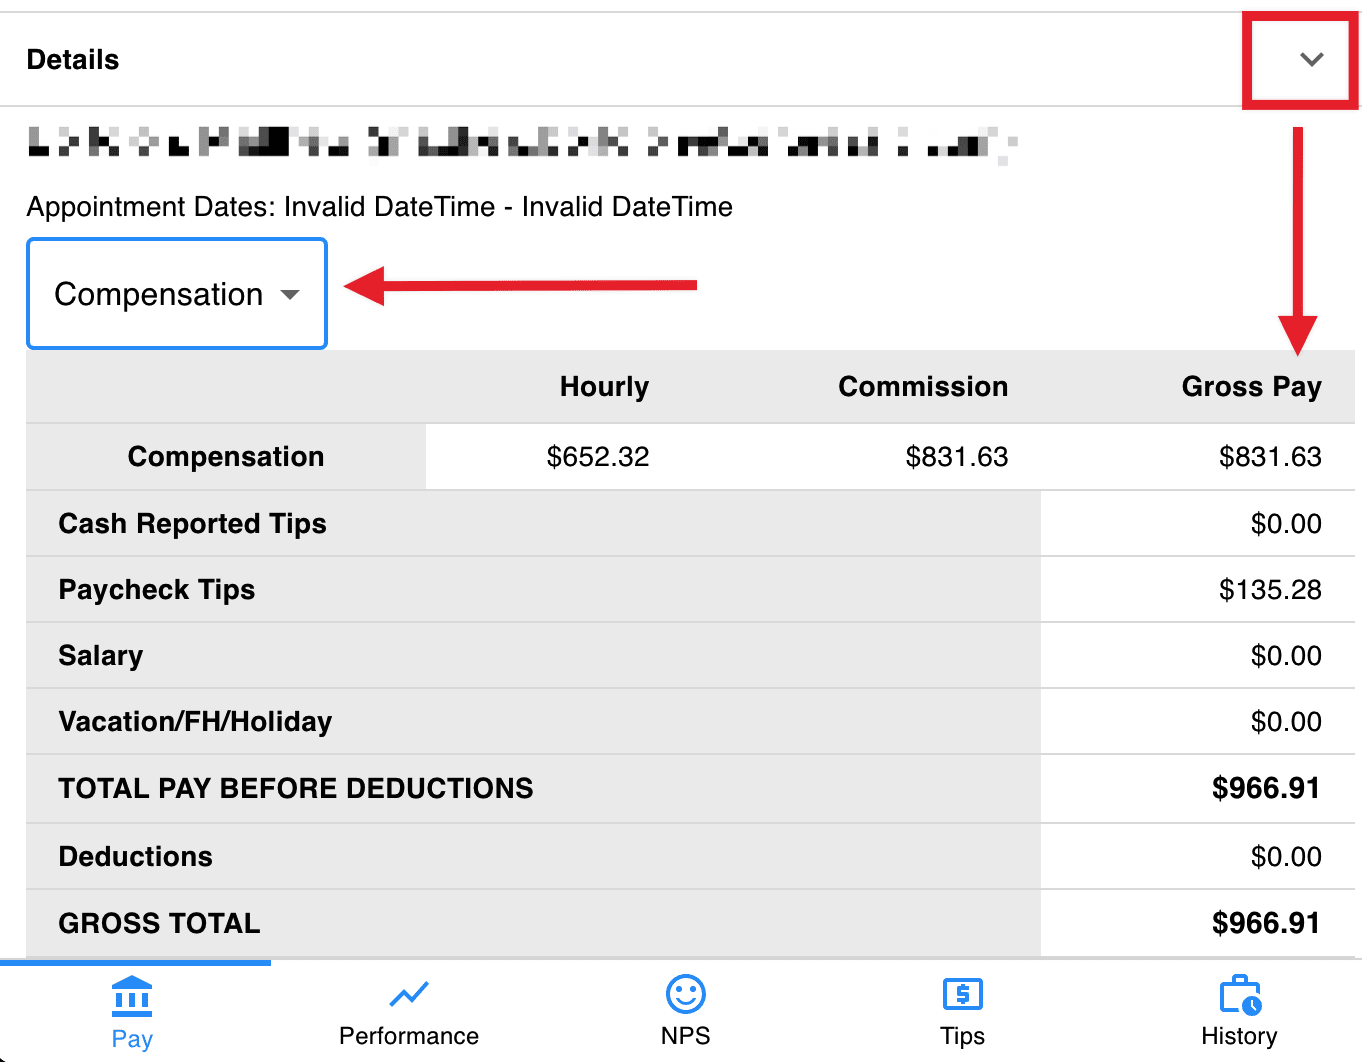This screenshot has width=1362, height=1062.
Task: Click the Performance tab label
Action: point(409,1036)
